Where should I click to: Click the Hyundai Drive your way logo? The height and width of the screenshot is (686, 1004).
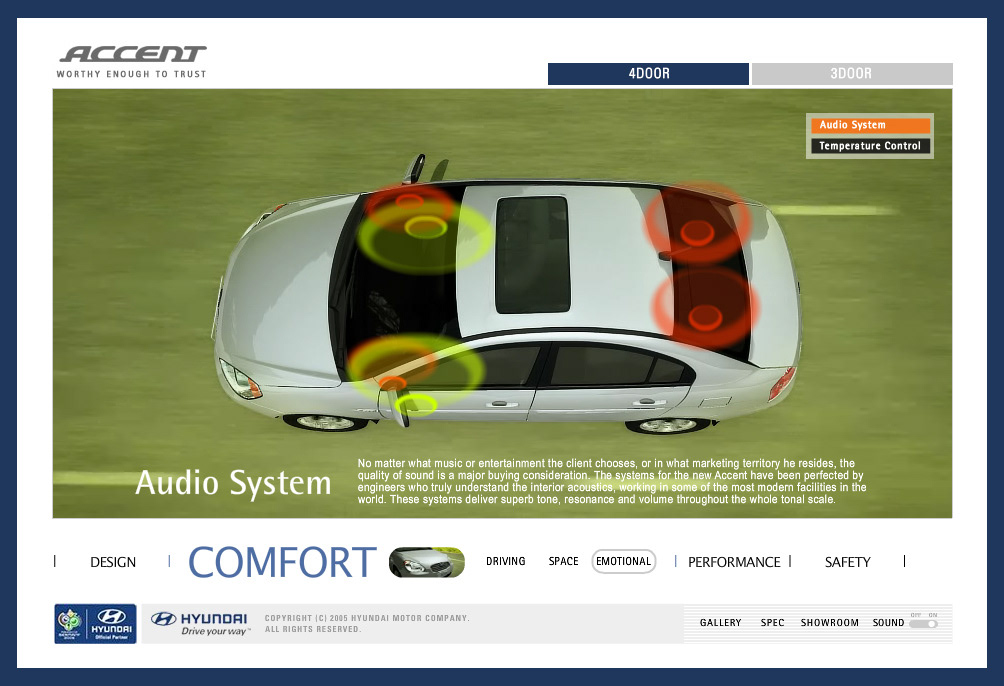200,624
